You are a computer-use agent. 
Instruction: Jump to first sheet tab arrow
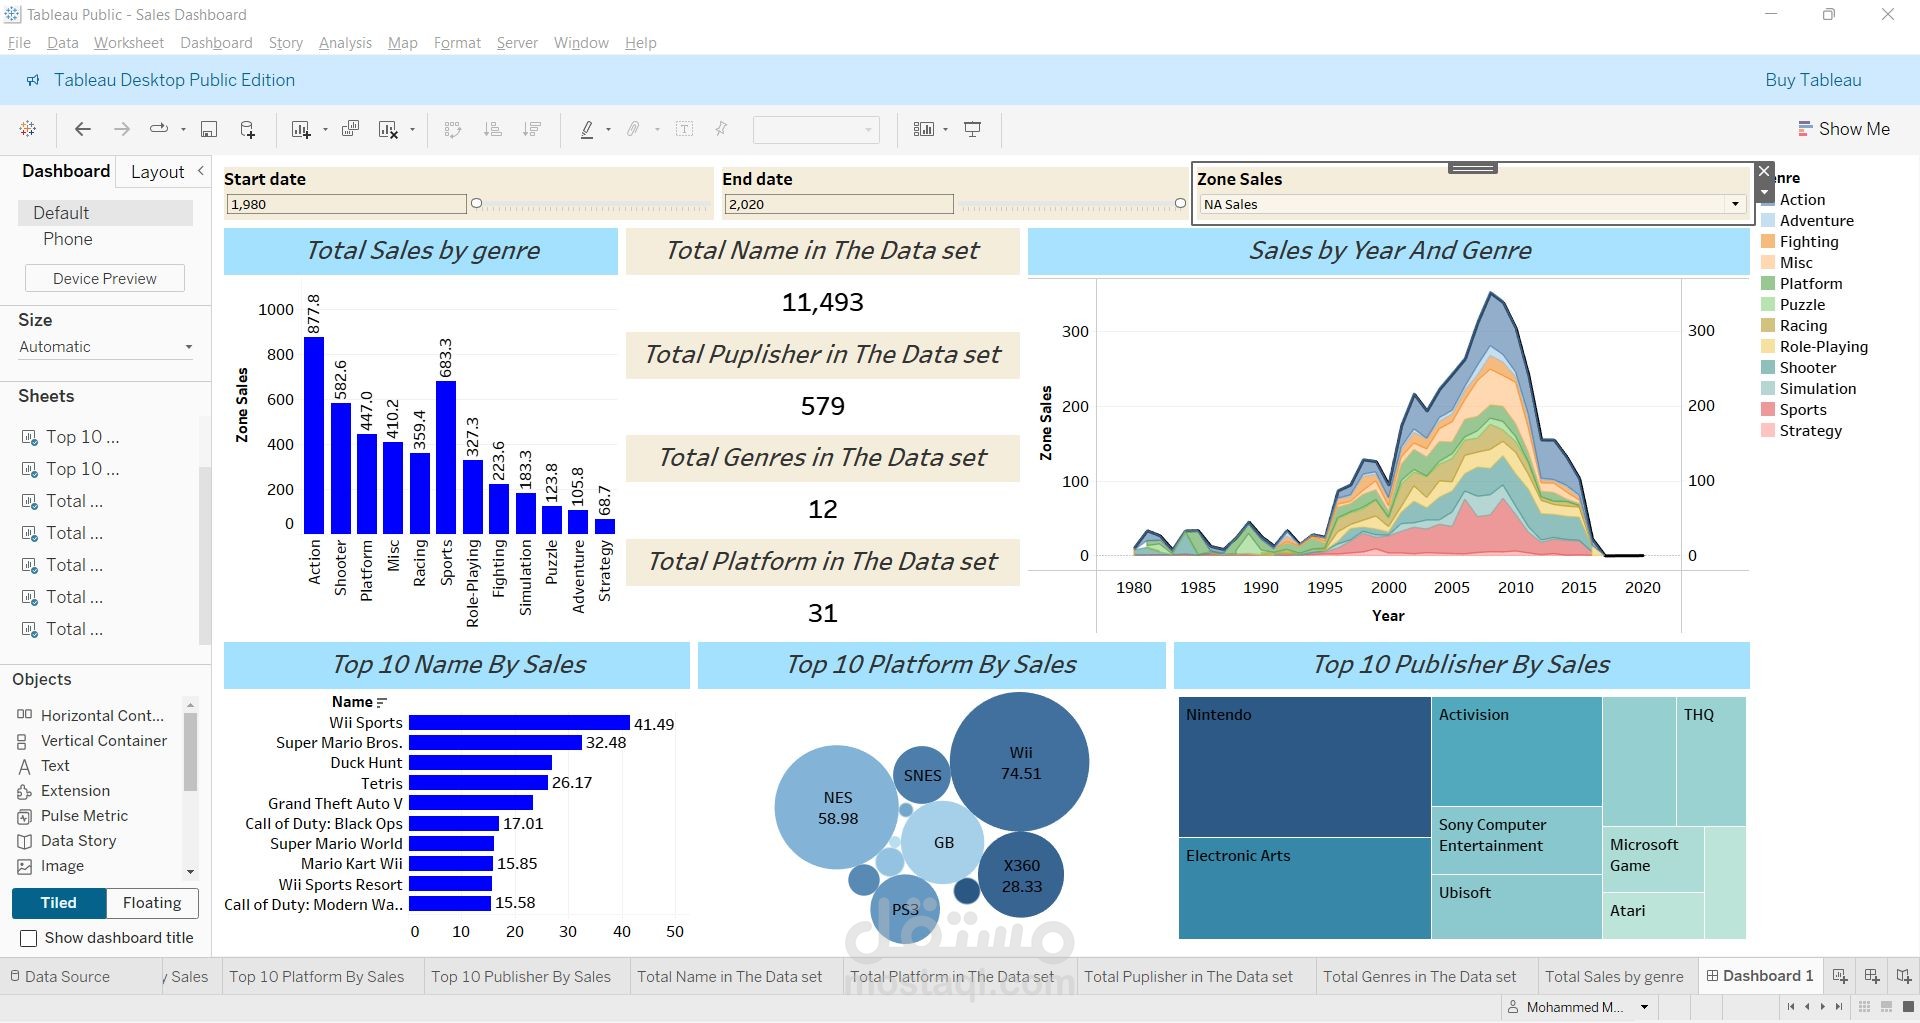pyautogui.click(x=1790, y=1007)
